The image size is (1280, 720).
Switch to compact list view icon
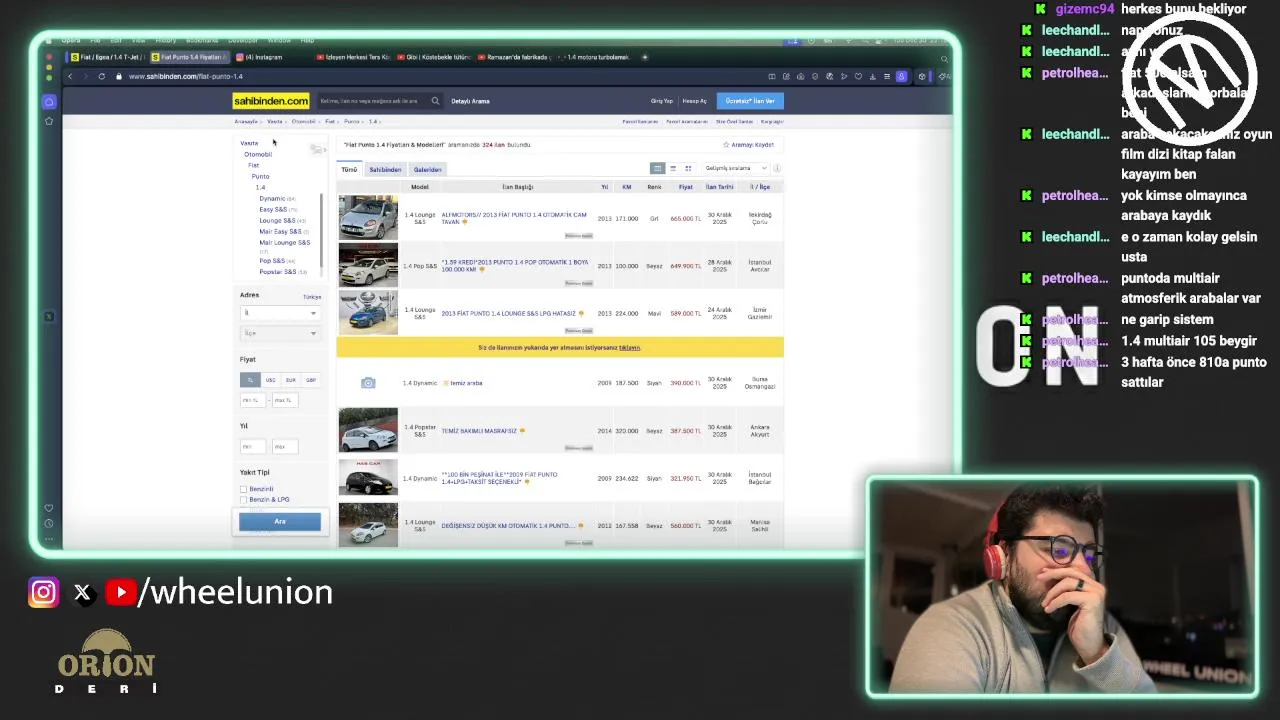[x=673, y=168]
